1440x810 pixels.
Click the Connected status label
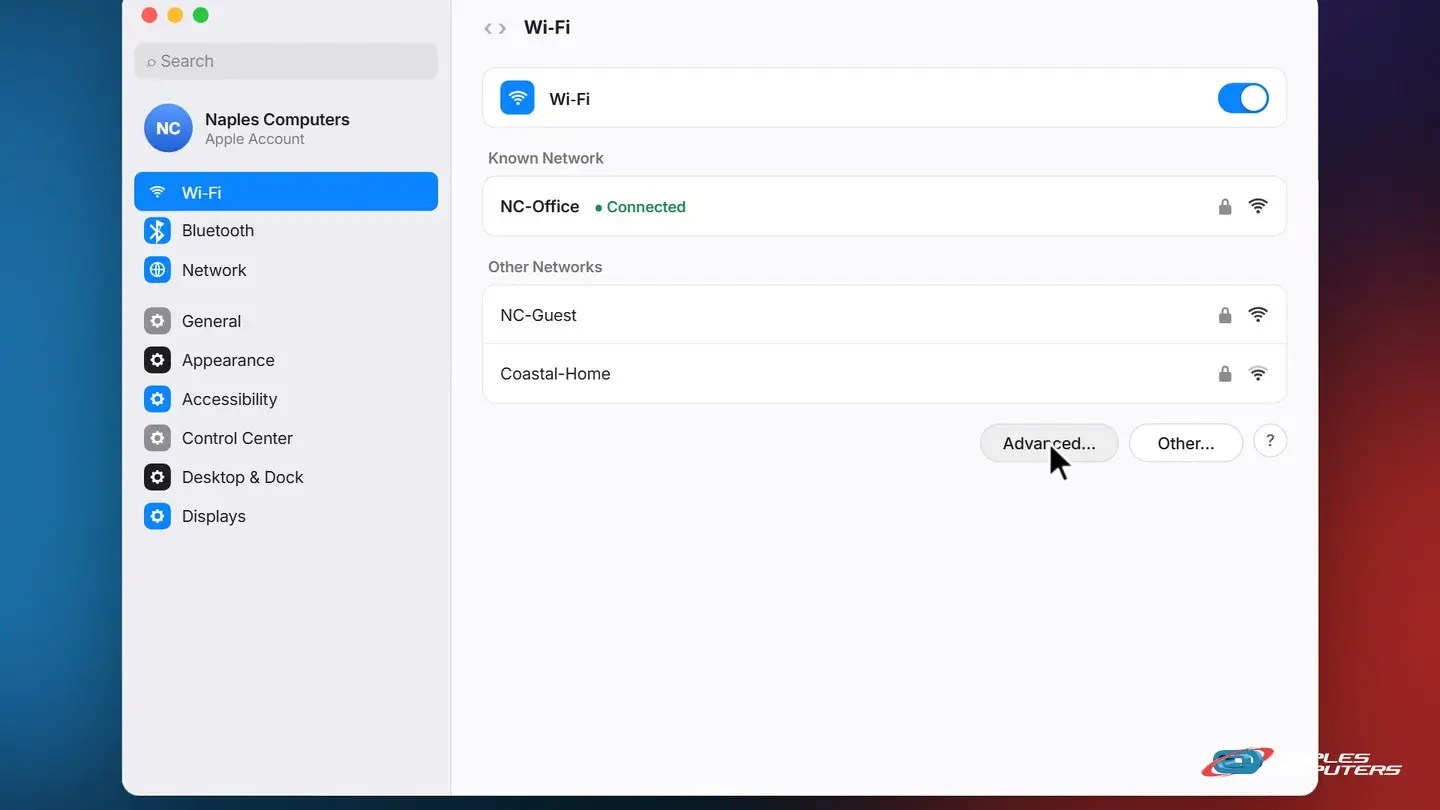[640, 207]
